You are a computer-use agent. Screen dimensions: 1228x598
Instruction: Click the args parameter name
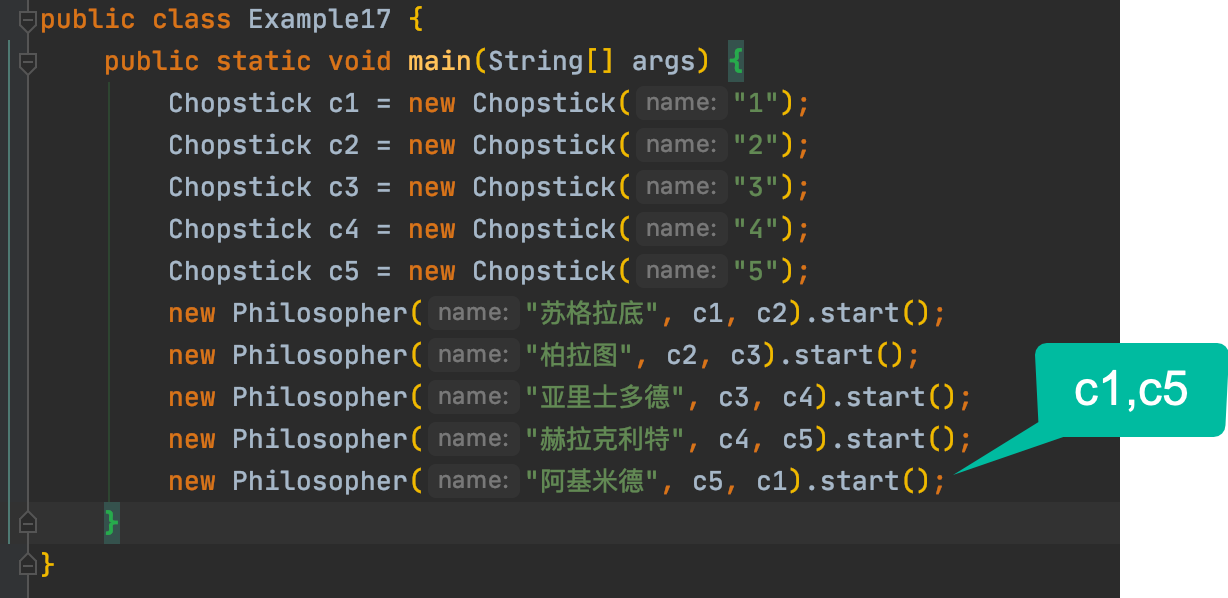[x=663, y=62]
